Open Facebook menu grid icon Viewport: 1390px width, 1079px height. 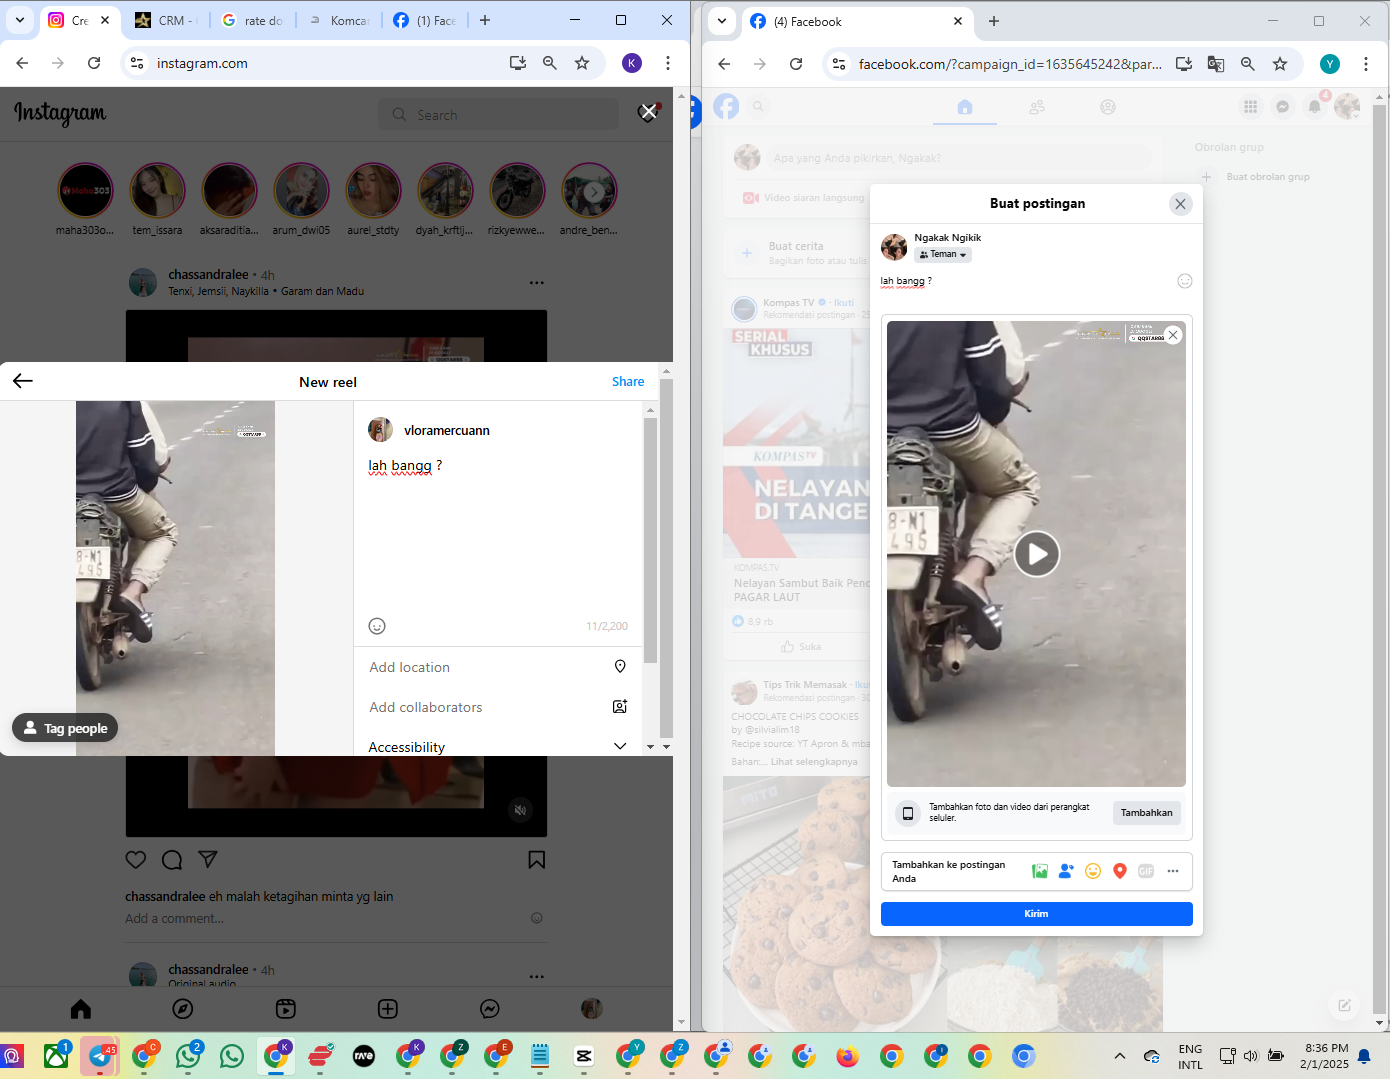click(1250, 106)
